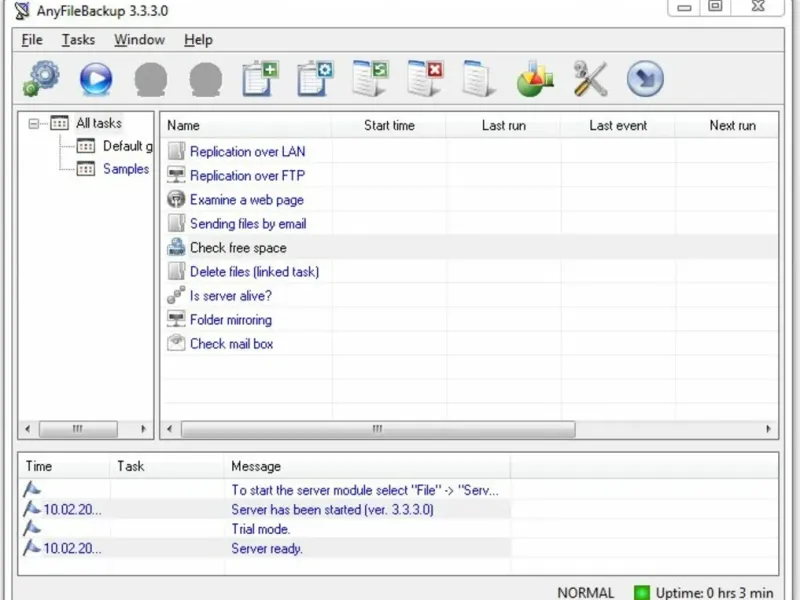Select the Sending files by email task
800x600 pixels.
[x=248, y=223]
